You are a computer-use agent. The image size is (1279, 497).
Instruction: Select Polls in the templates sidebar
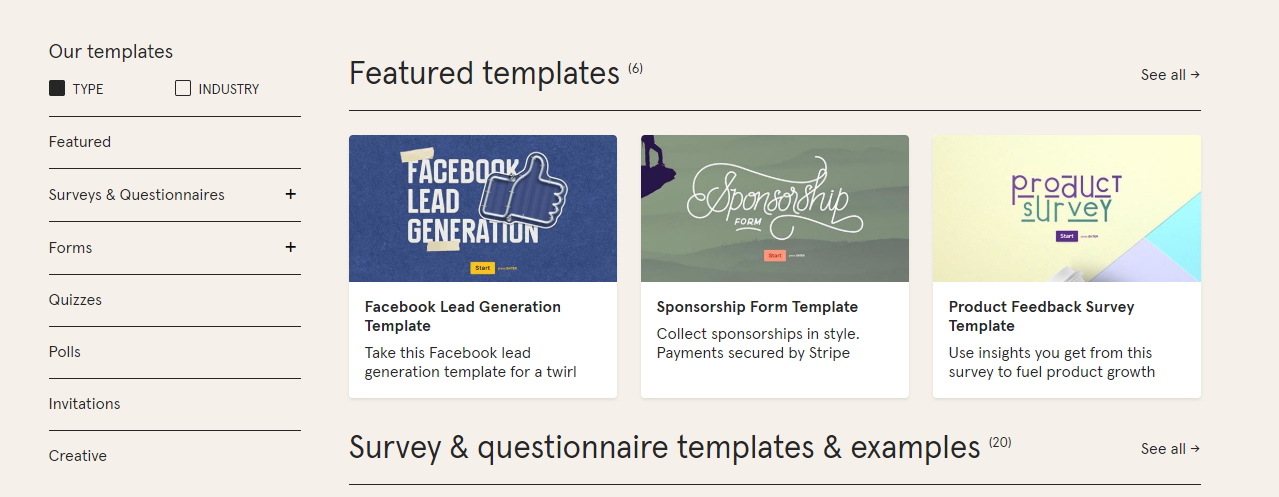[x=65, y=352]
